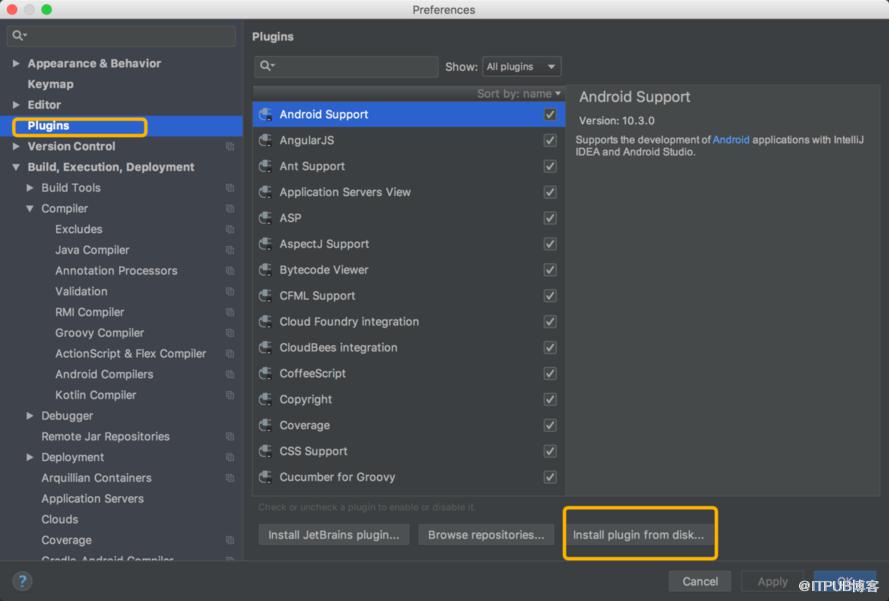Collapse the Compiler tree node

coord(29,209)
